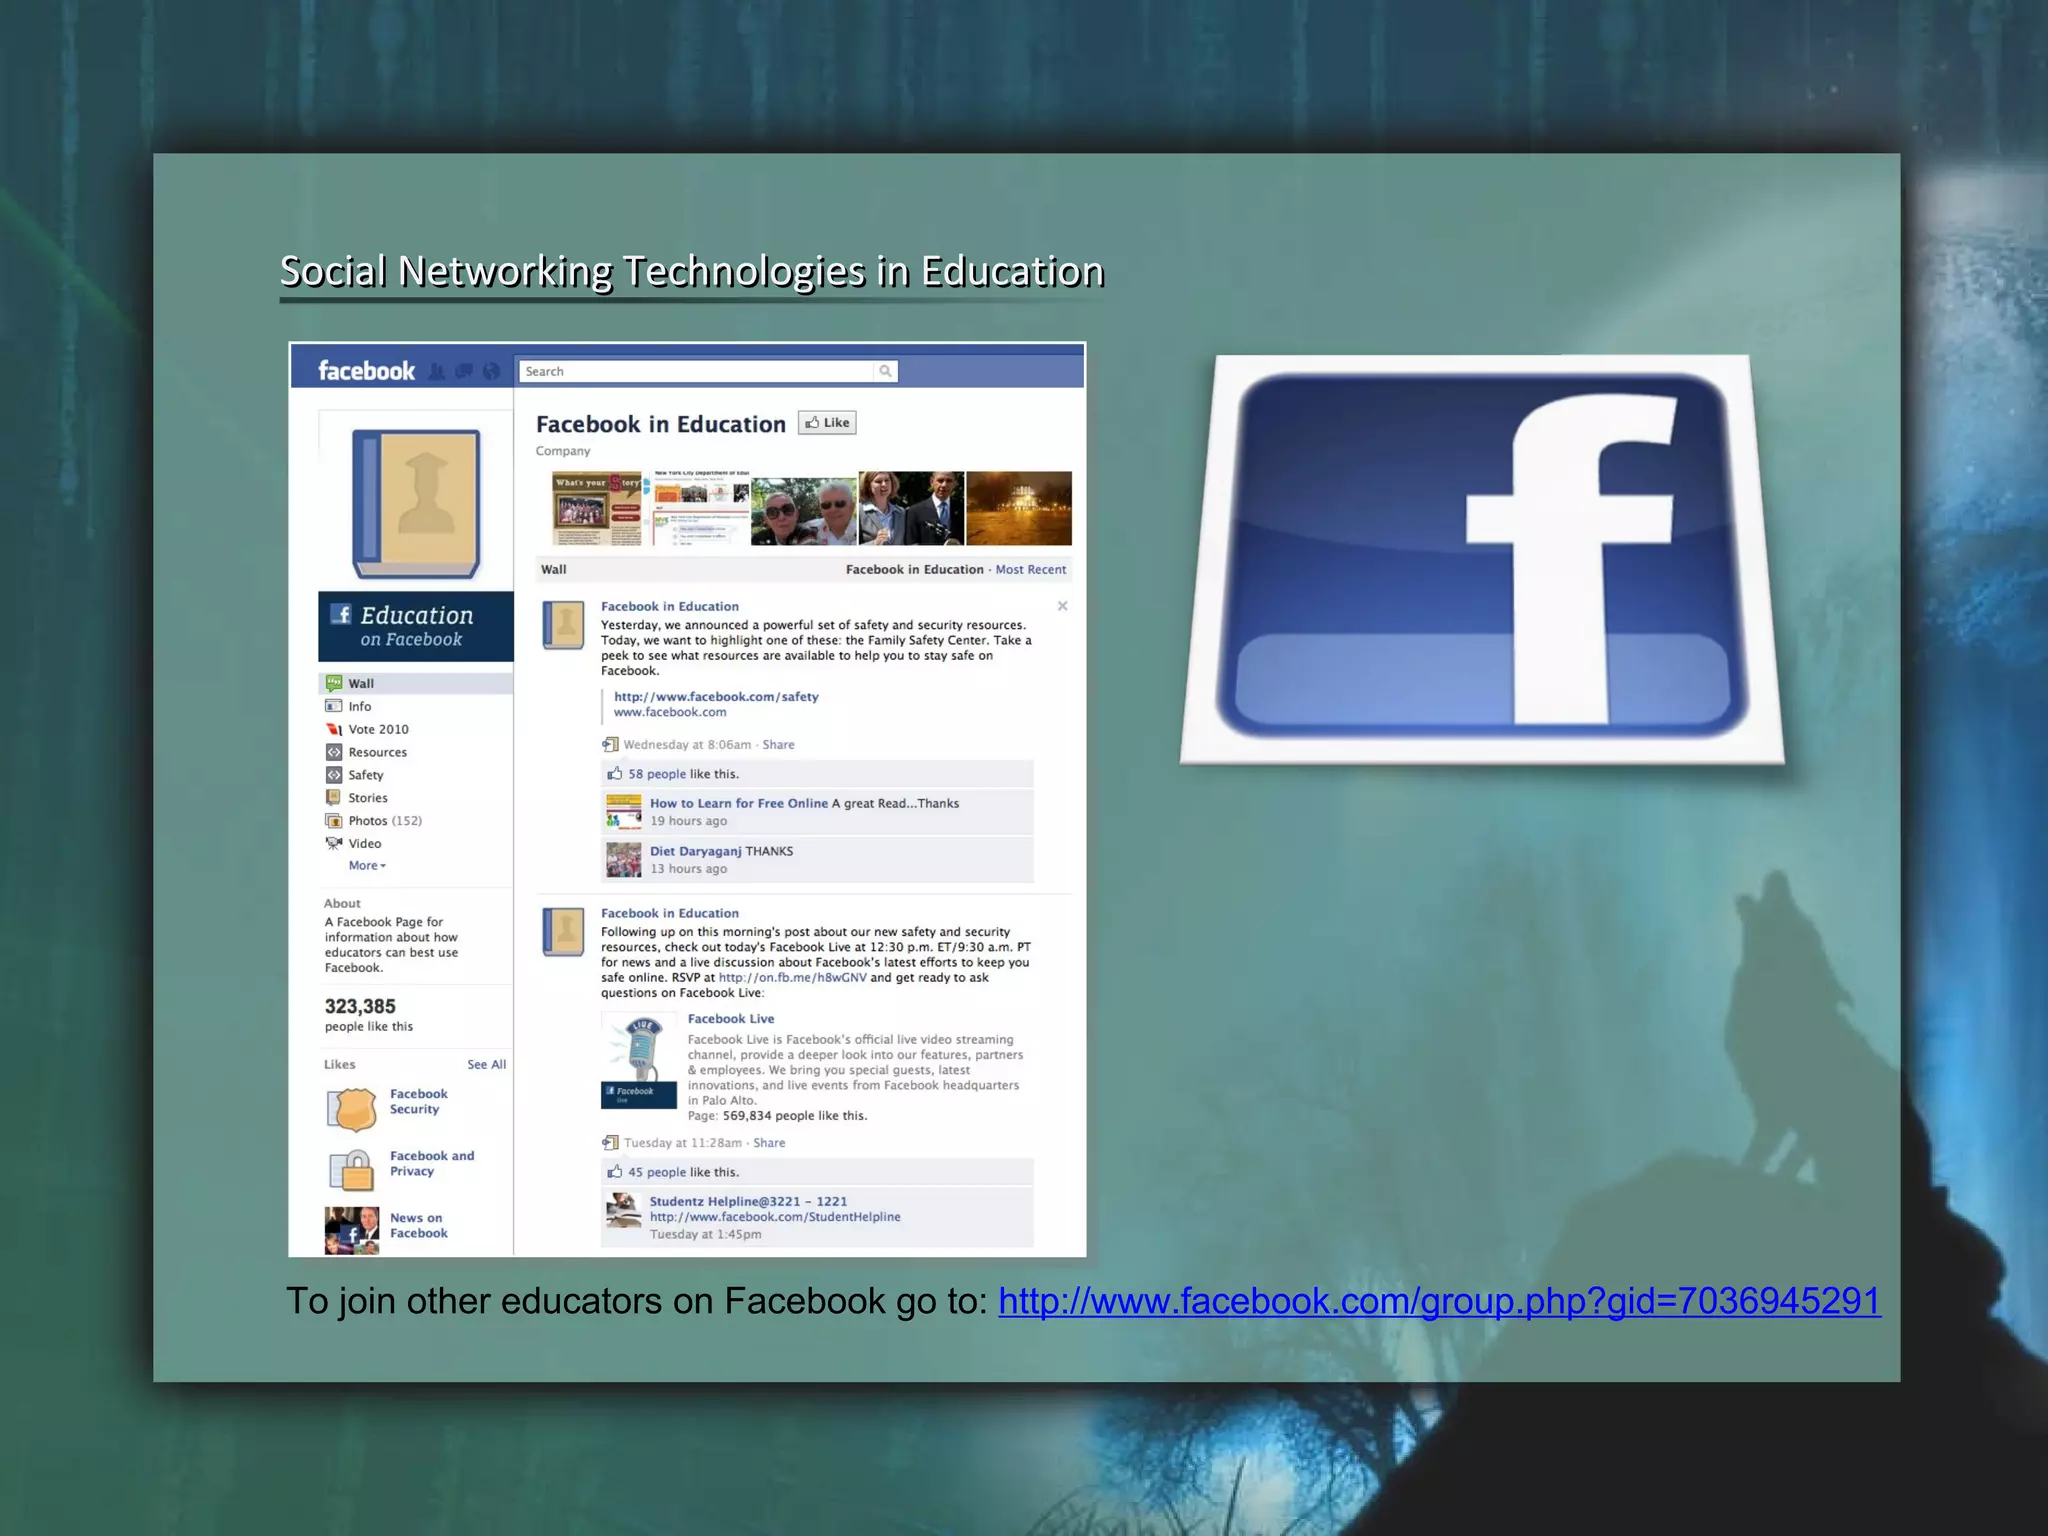Viewport: 2048px width, 1536px height.
Task: Click the Studentz Helpline commenter avatar
Action: pos(624,1210)
